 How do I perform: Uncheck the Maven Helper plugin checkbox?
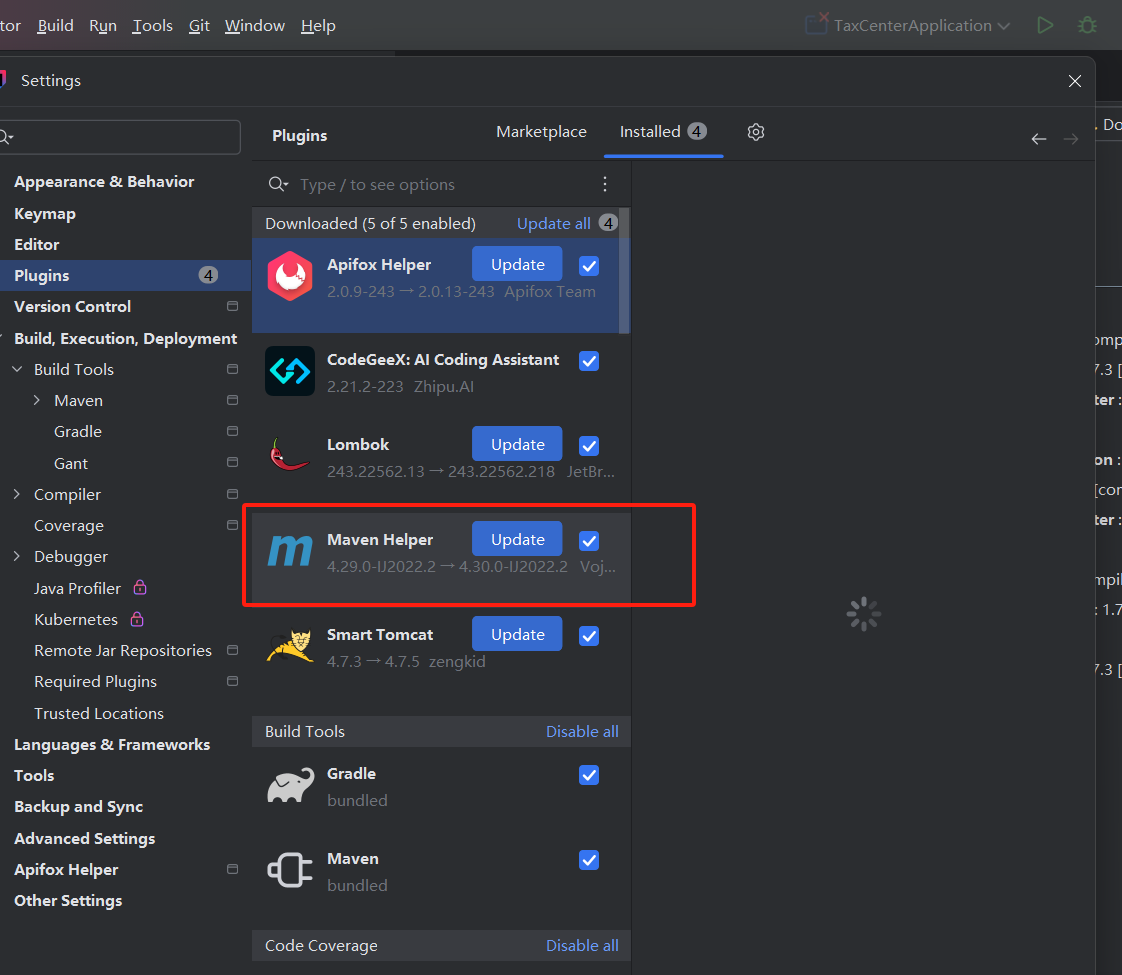click(589, 541)
